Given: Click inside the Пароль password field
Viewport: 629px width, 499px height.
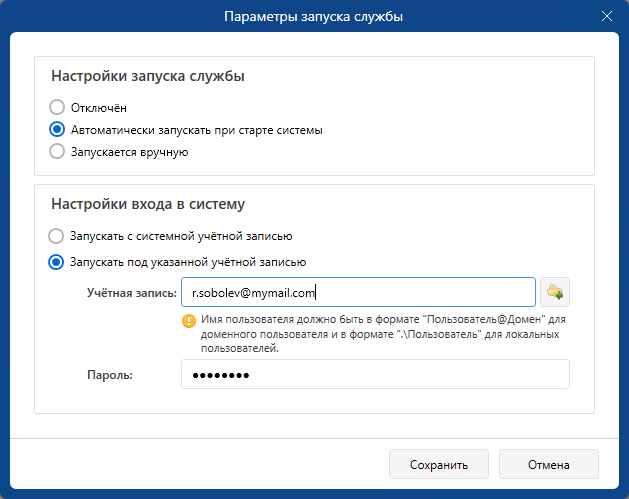Looking at the screenshot, I should click(x=375, y=374).
